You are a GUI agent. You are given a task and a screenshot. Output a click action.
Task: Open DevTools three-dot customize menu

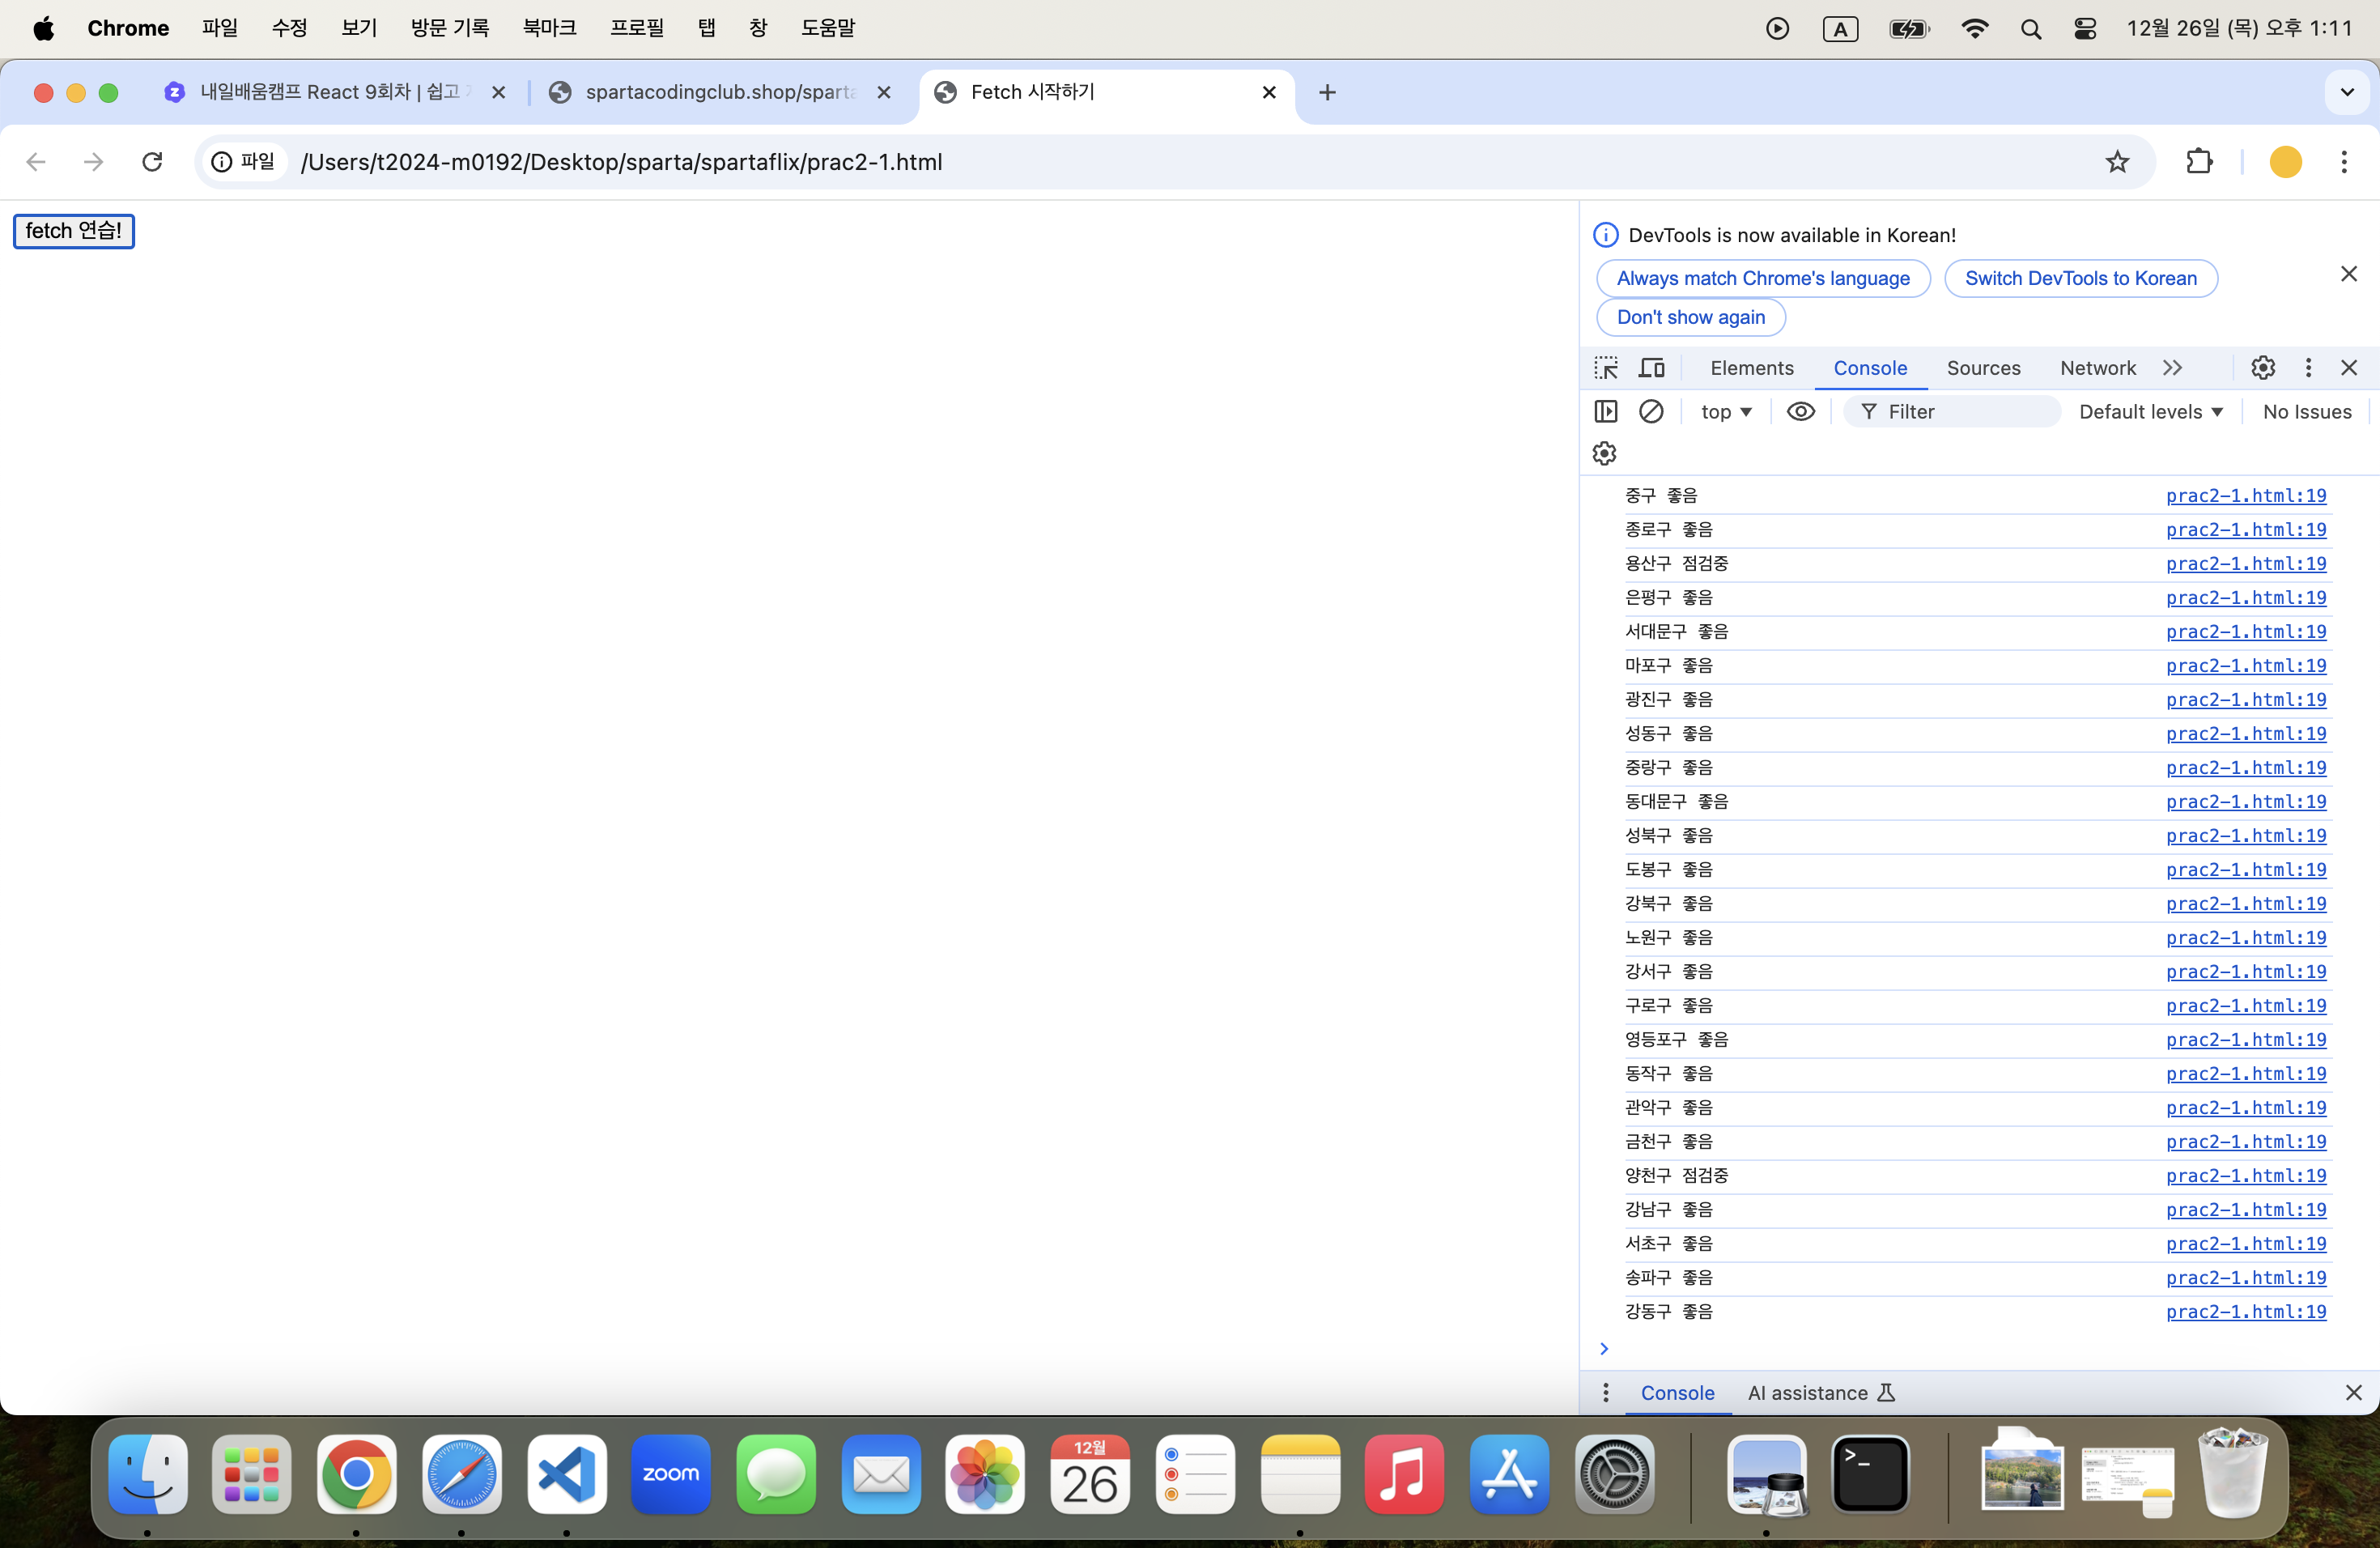[2308, 368]
